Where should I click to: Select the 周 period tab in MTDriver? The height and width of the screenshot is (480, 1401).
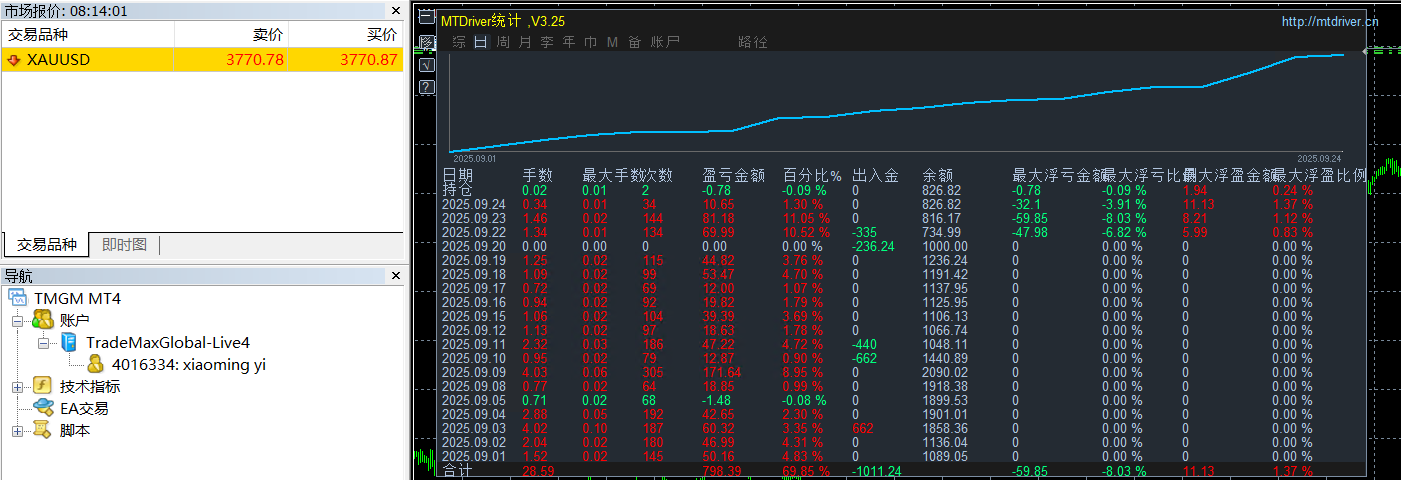503,42
